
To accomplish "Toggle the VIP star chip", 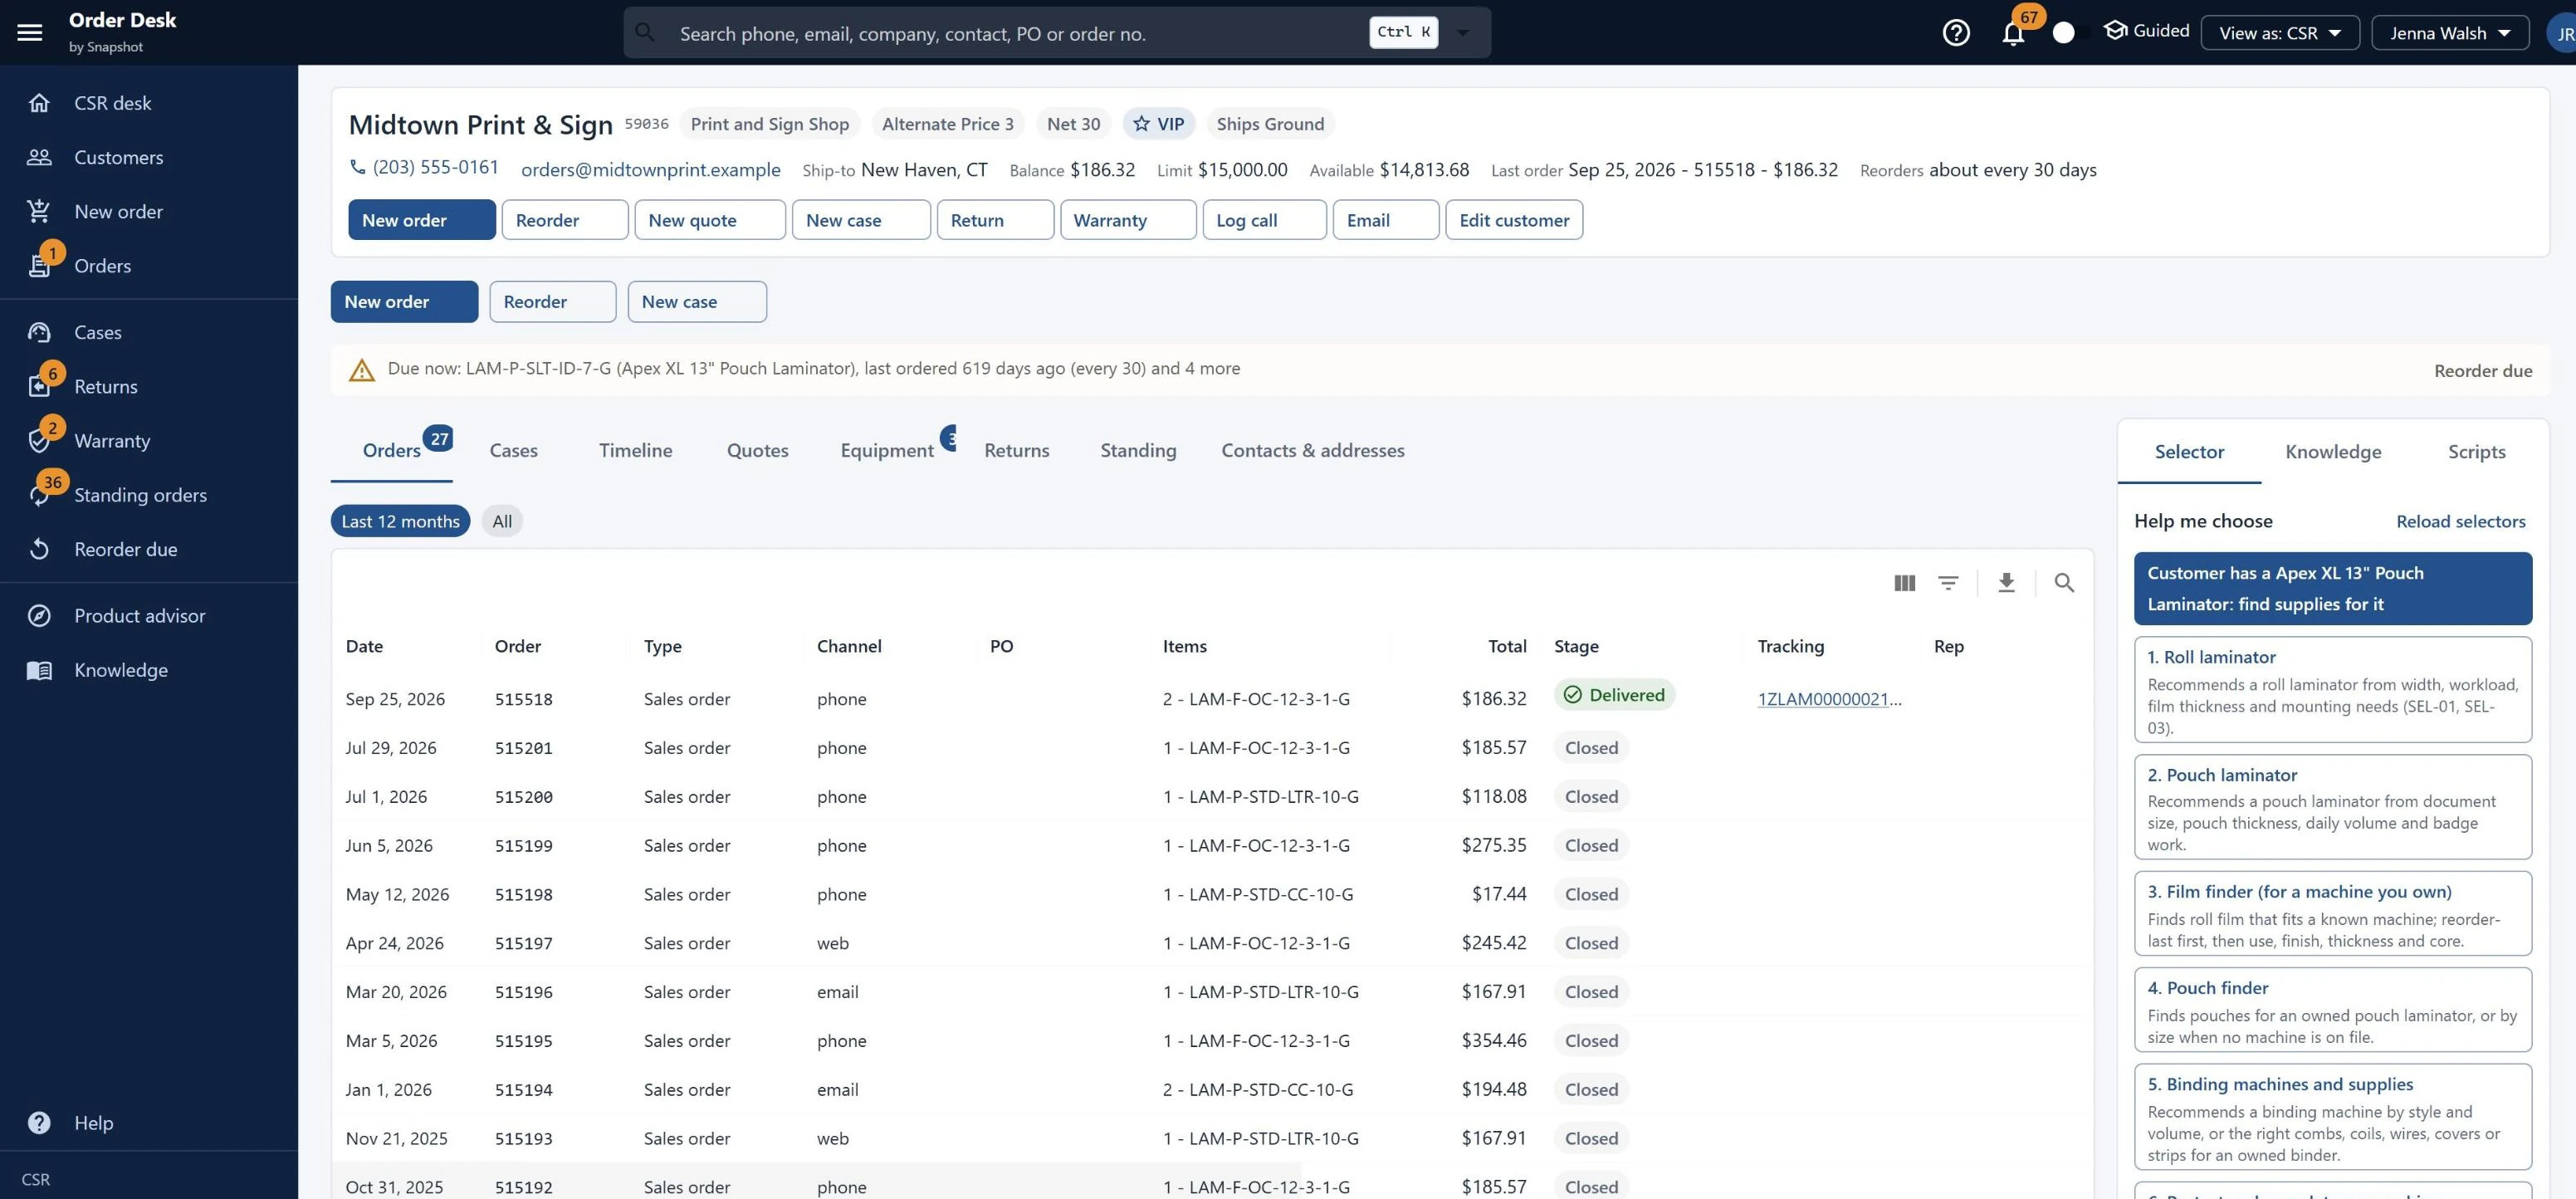I will tap(1159, 124).
